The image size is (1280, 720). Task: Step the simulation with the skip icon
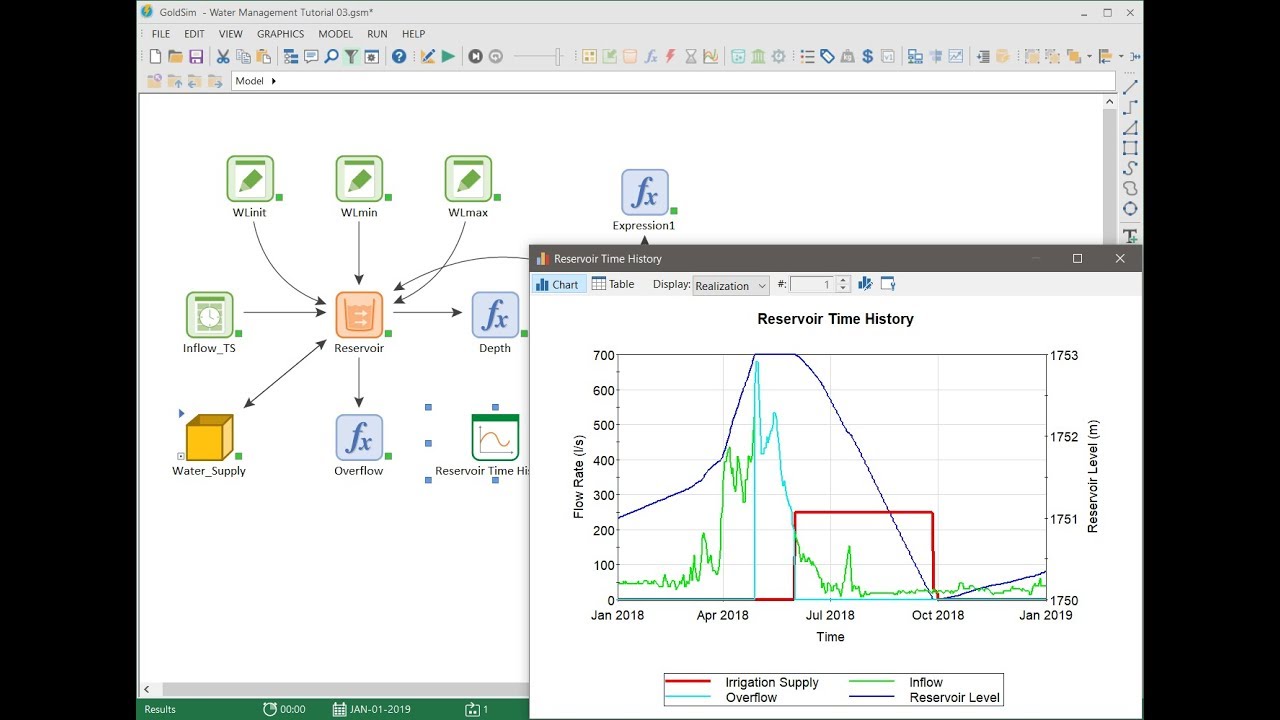(475, 57)
